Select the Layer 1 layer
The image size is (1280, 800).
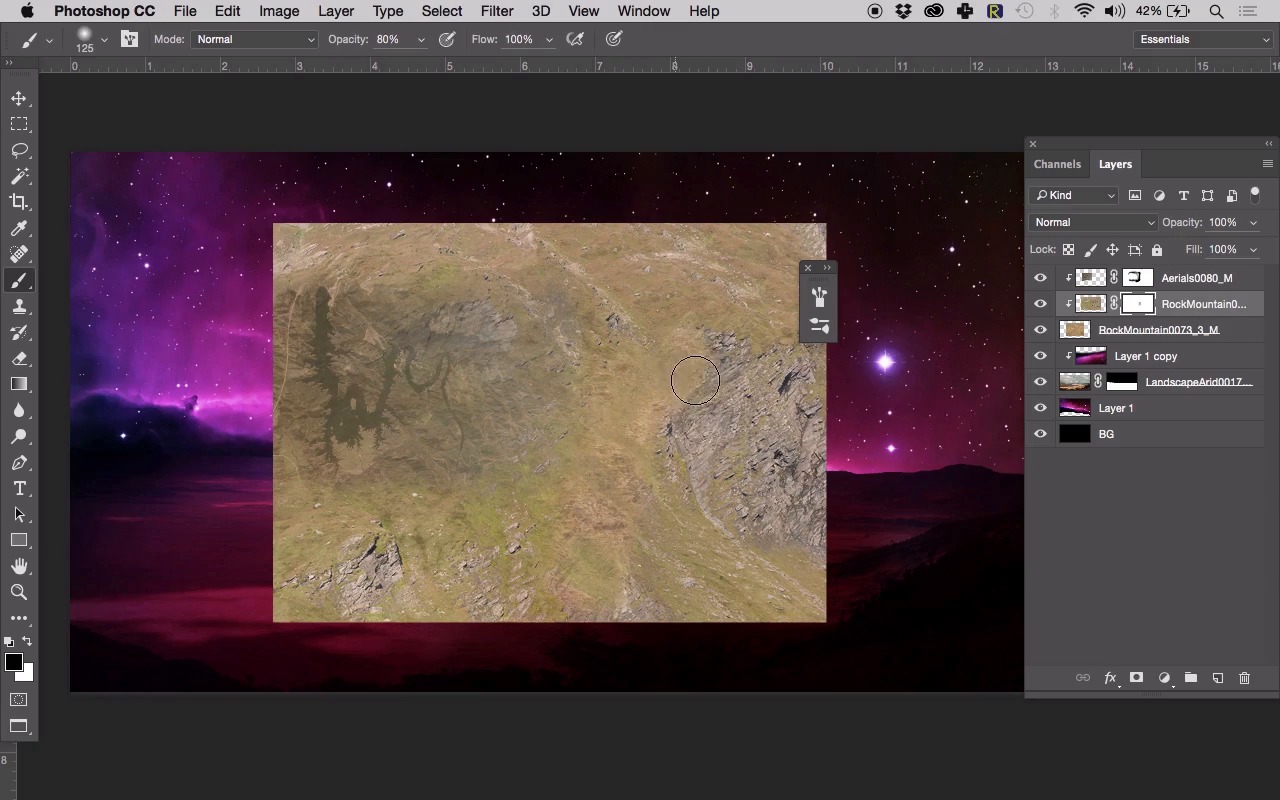pos(1116,408)
